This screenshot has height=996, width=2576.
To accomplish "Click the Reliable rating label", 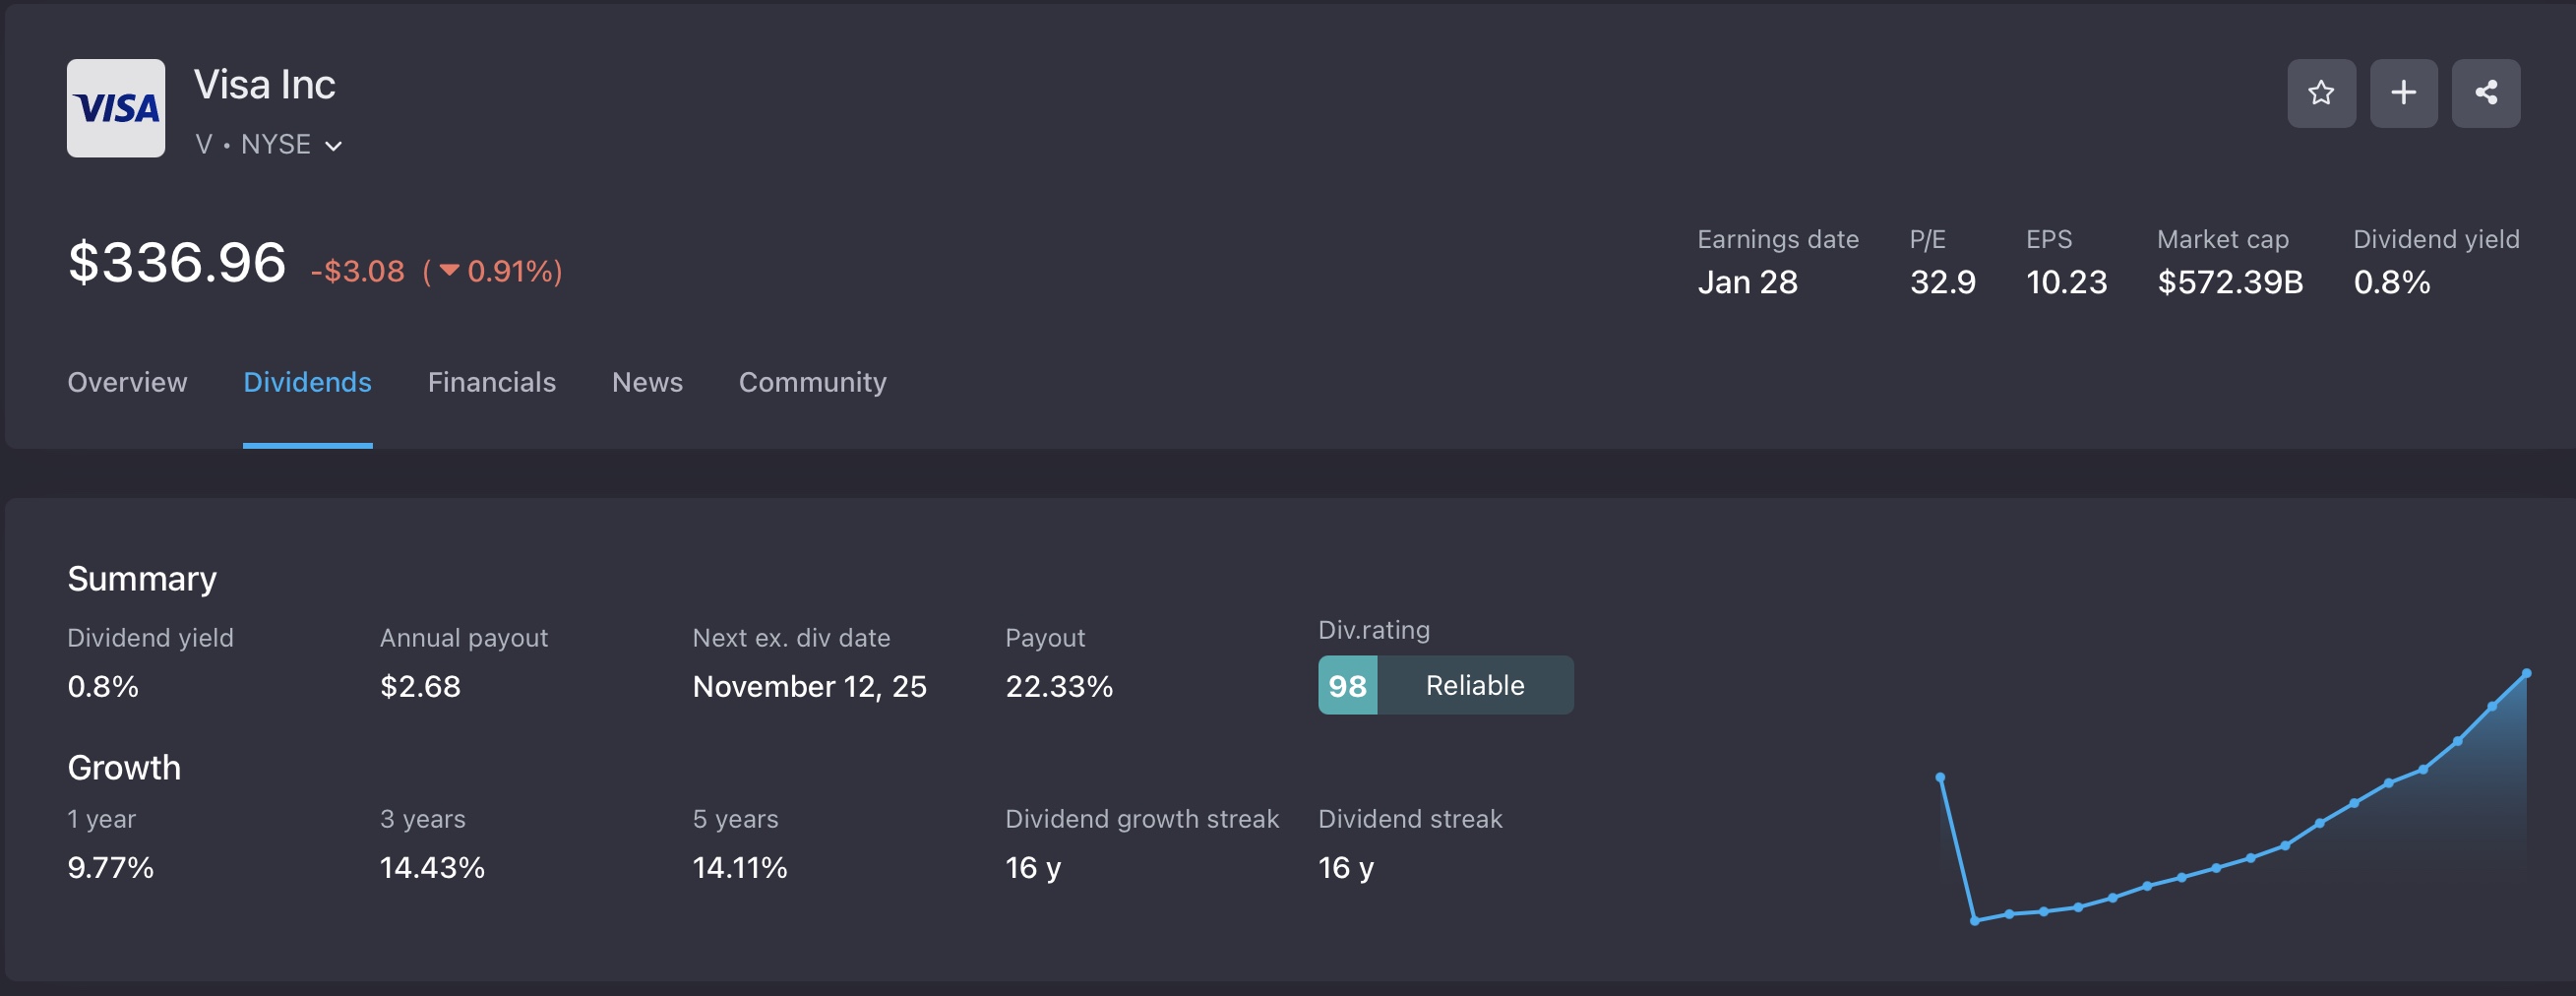I will (x=1474, y=685).
